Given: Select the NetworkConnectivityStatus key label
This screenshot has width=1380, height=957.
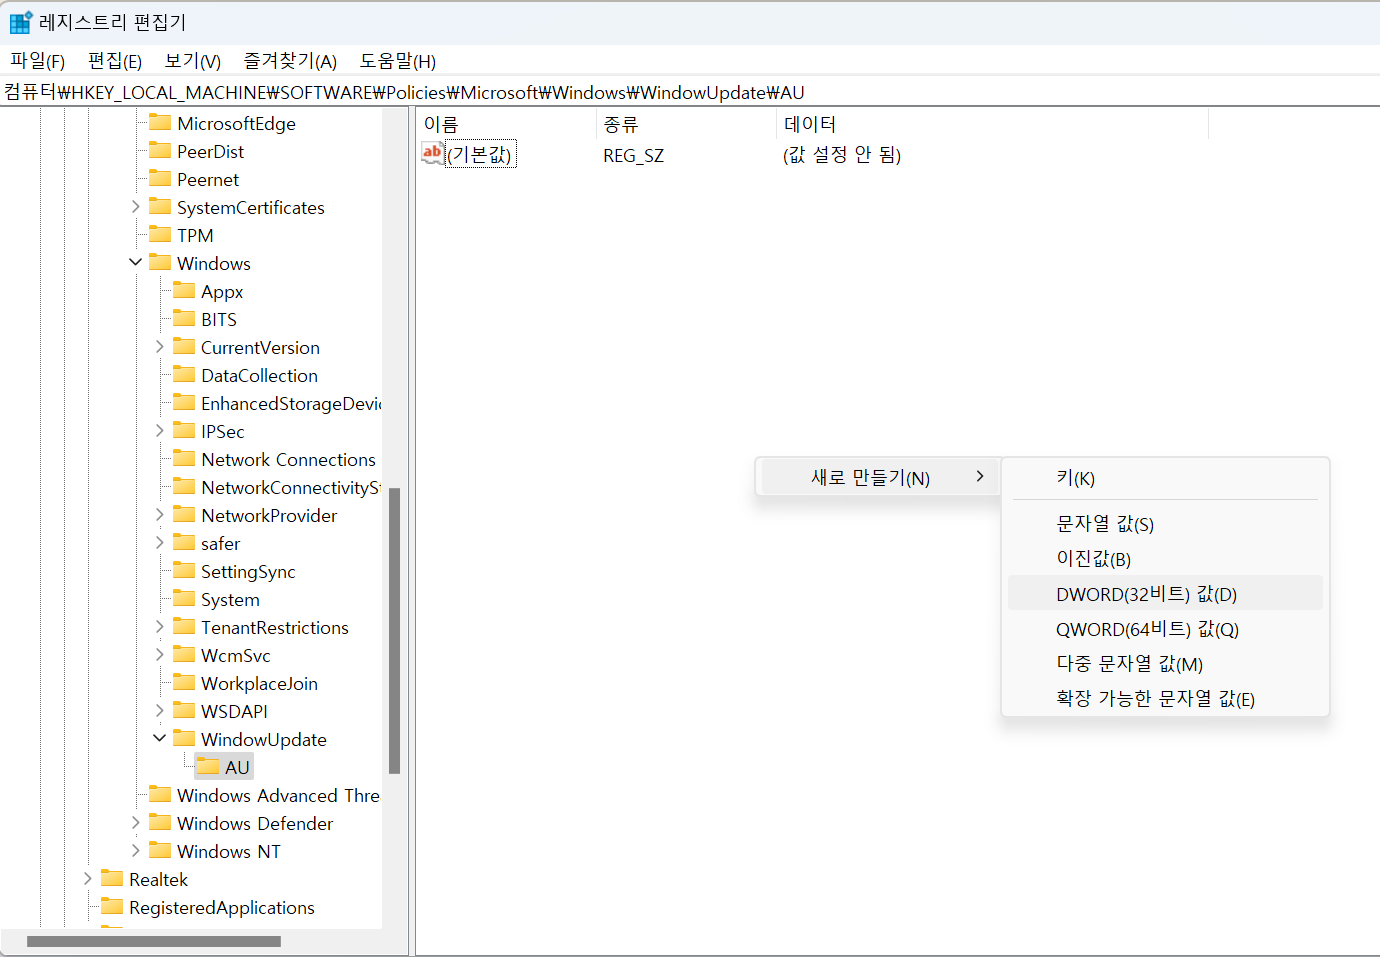Looking at the screenshot, I should click(x=291, y=487).
